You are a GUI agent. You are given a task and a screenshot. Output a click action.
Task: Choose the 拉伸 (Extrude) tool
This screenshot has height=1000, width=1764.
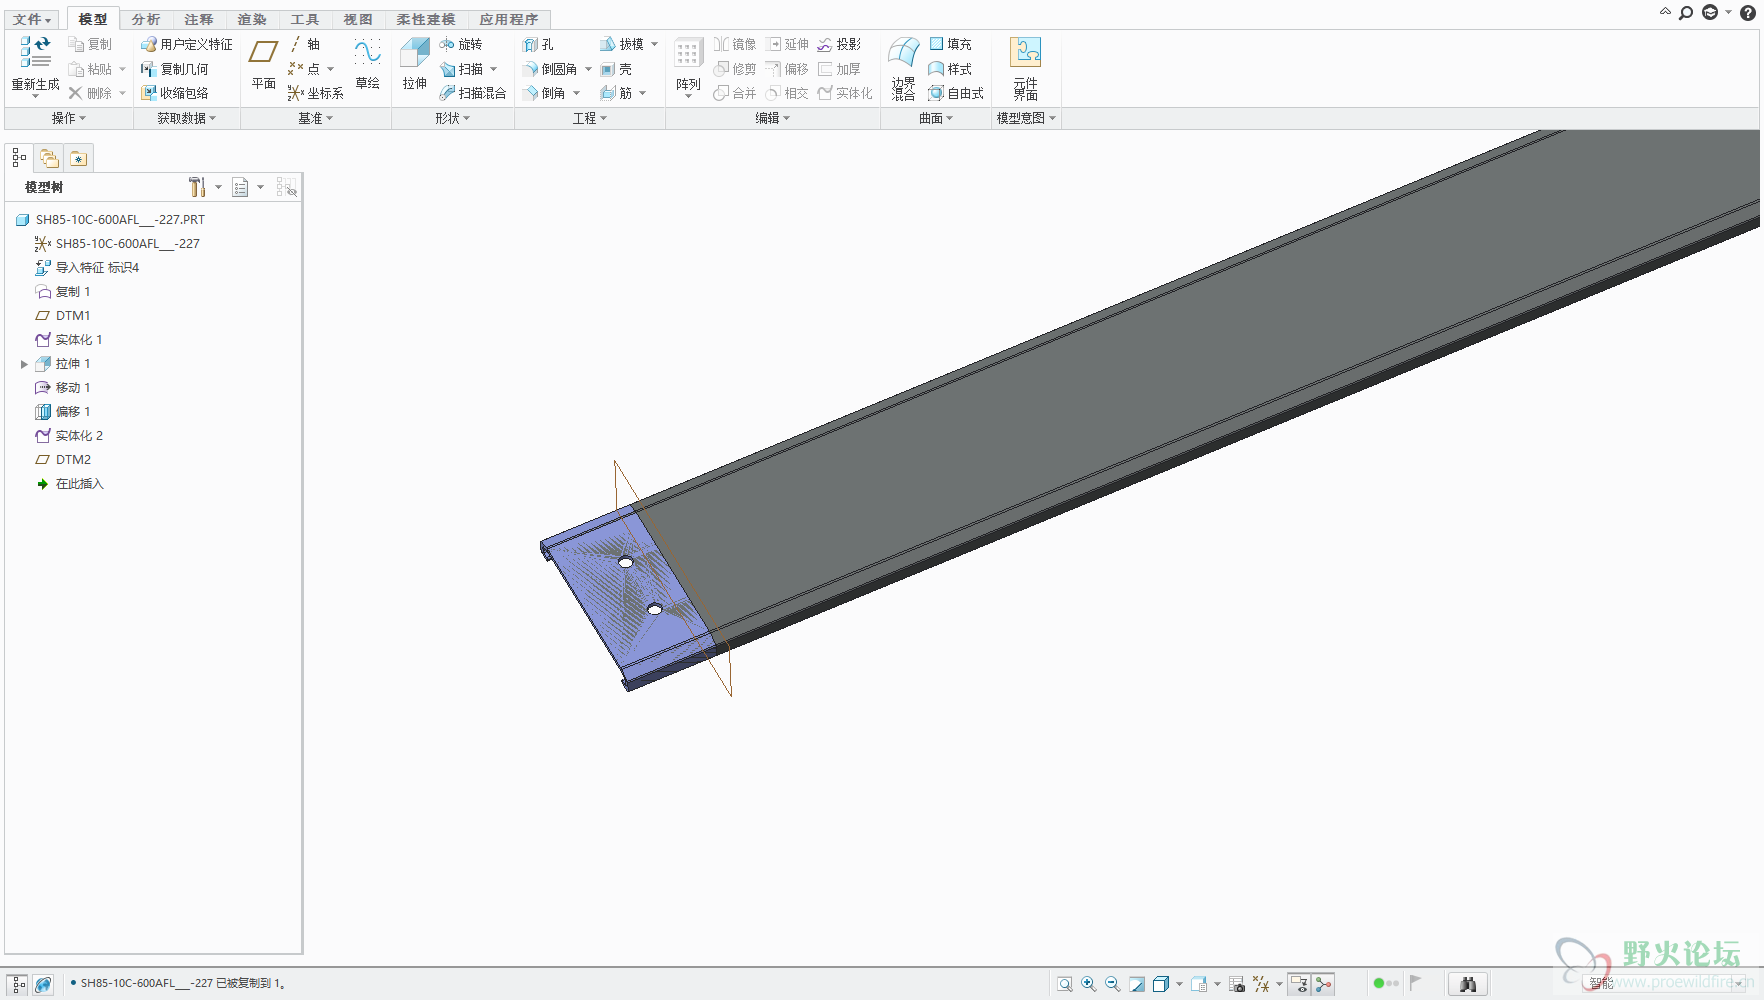coord(415,65)
